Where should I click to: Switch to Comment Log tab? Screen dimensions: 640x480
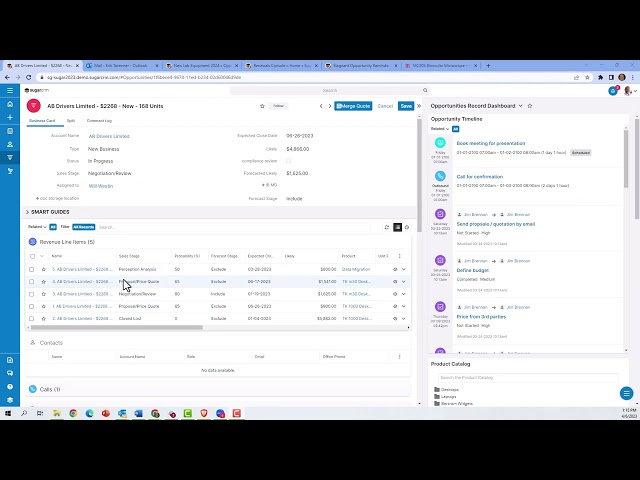click(x=99, y=121)
